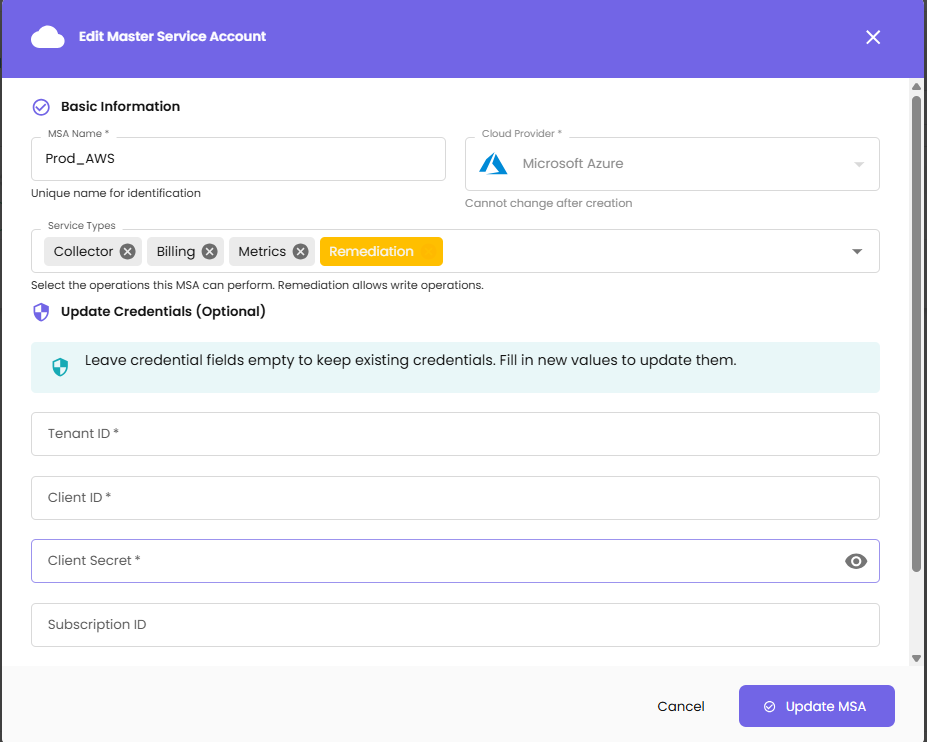Click the Update Credentials shield icon

click(x=41, y=312)
